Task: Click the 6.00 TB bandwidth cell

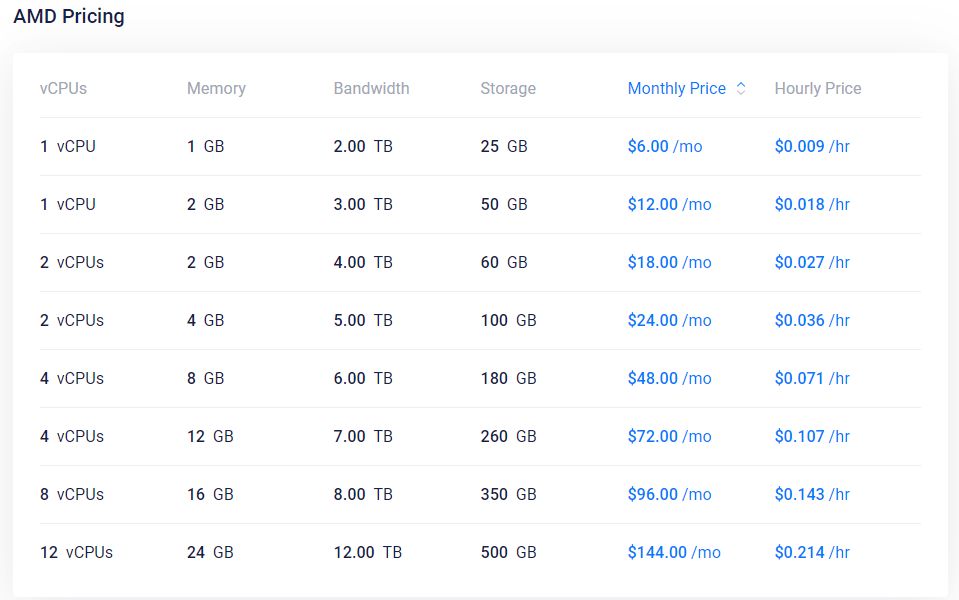Action: click(x=363, y=379)
